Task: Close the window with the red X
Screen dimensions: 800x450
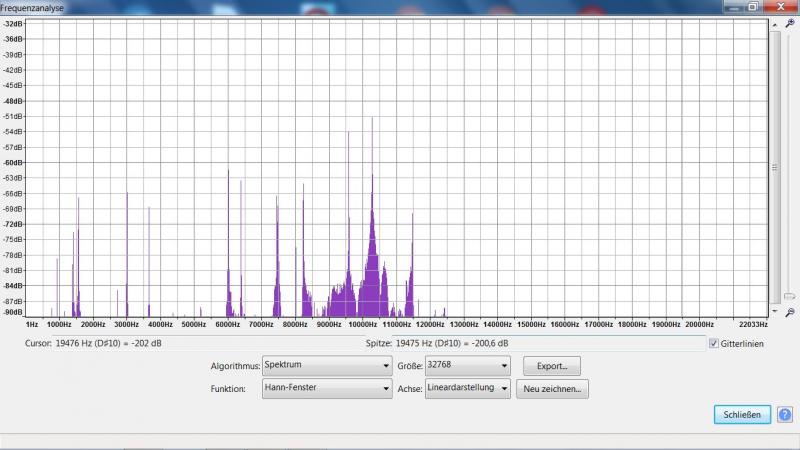Action: pyautogui.click(x=780, y=6)
